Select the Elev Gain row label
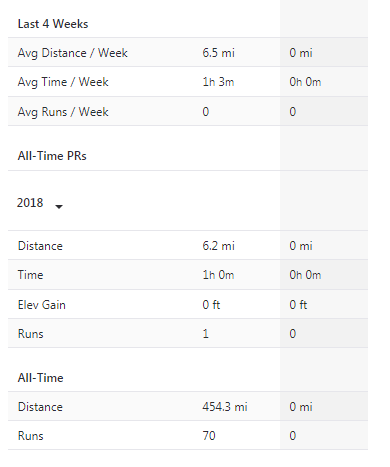The image size is (390, 467). click(42, 305)
